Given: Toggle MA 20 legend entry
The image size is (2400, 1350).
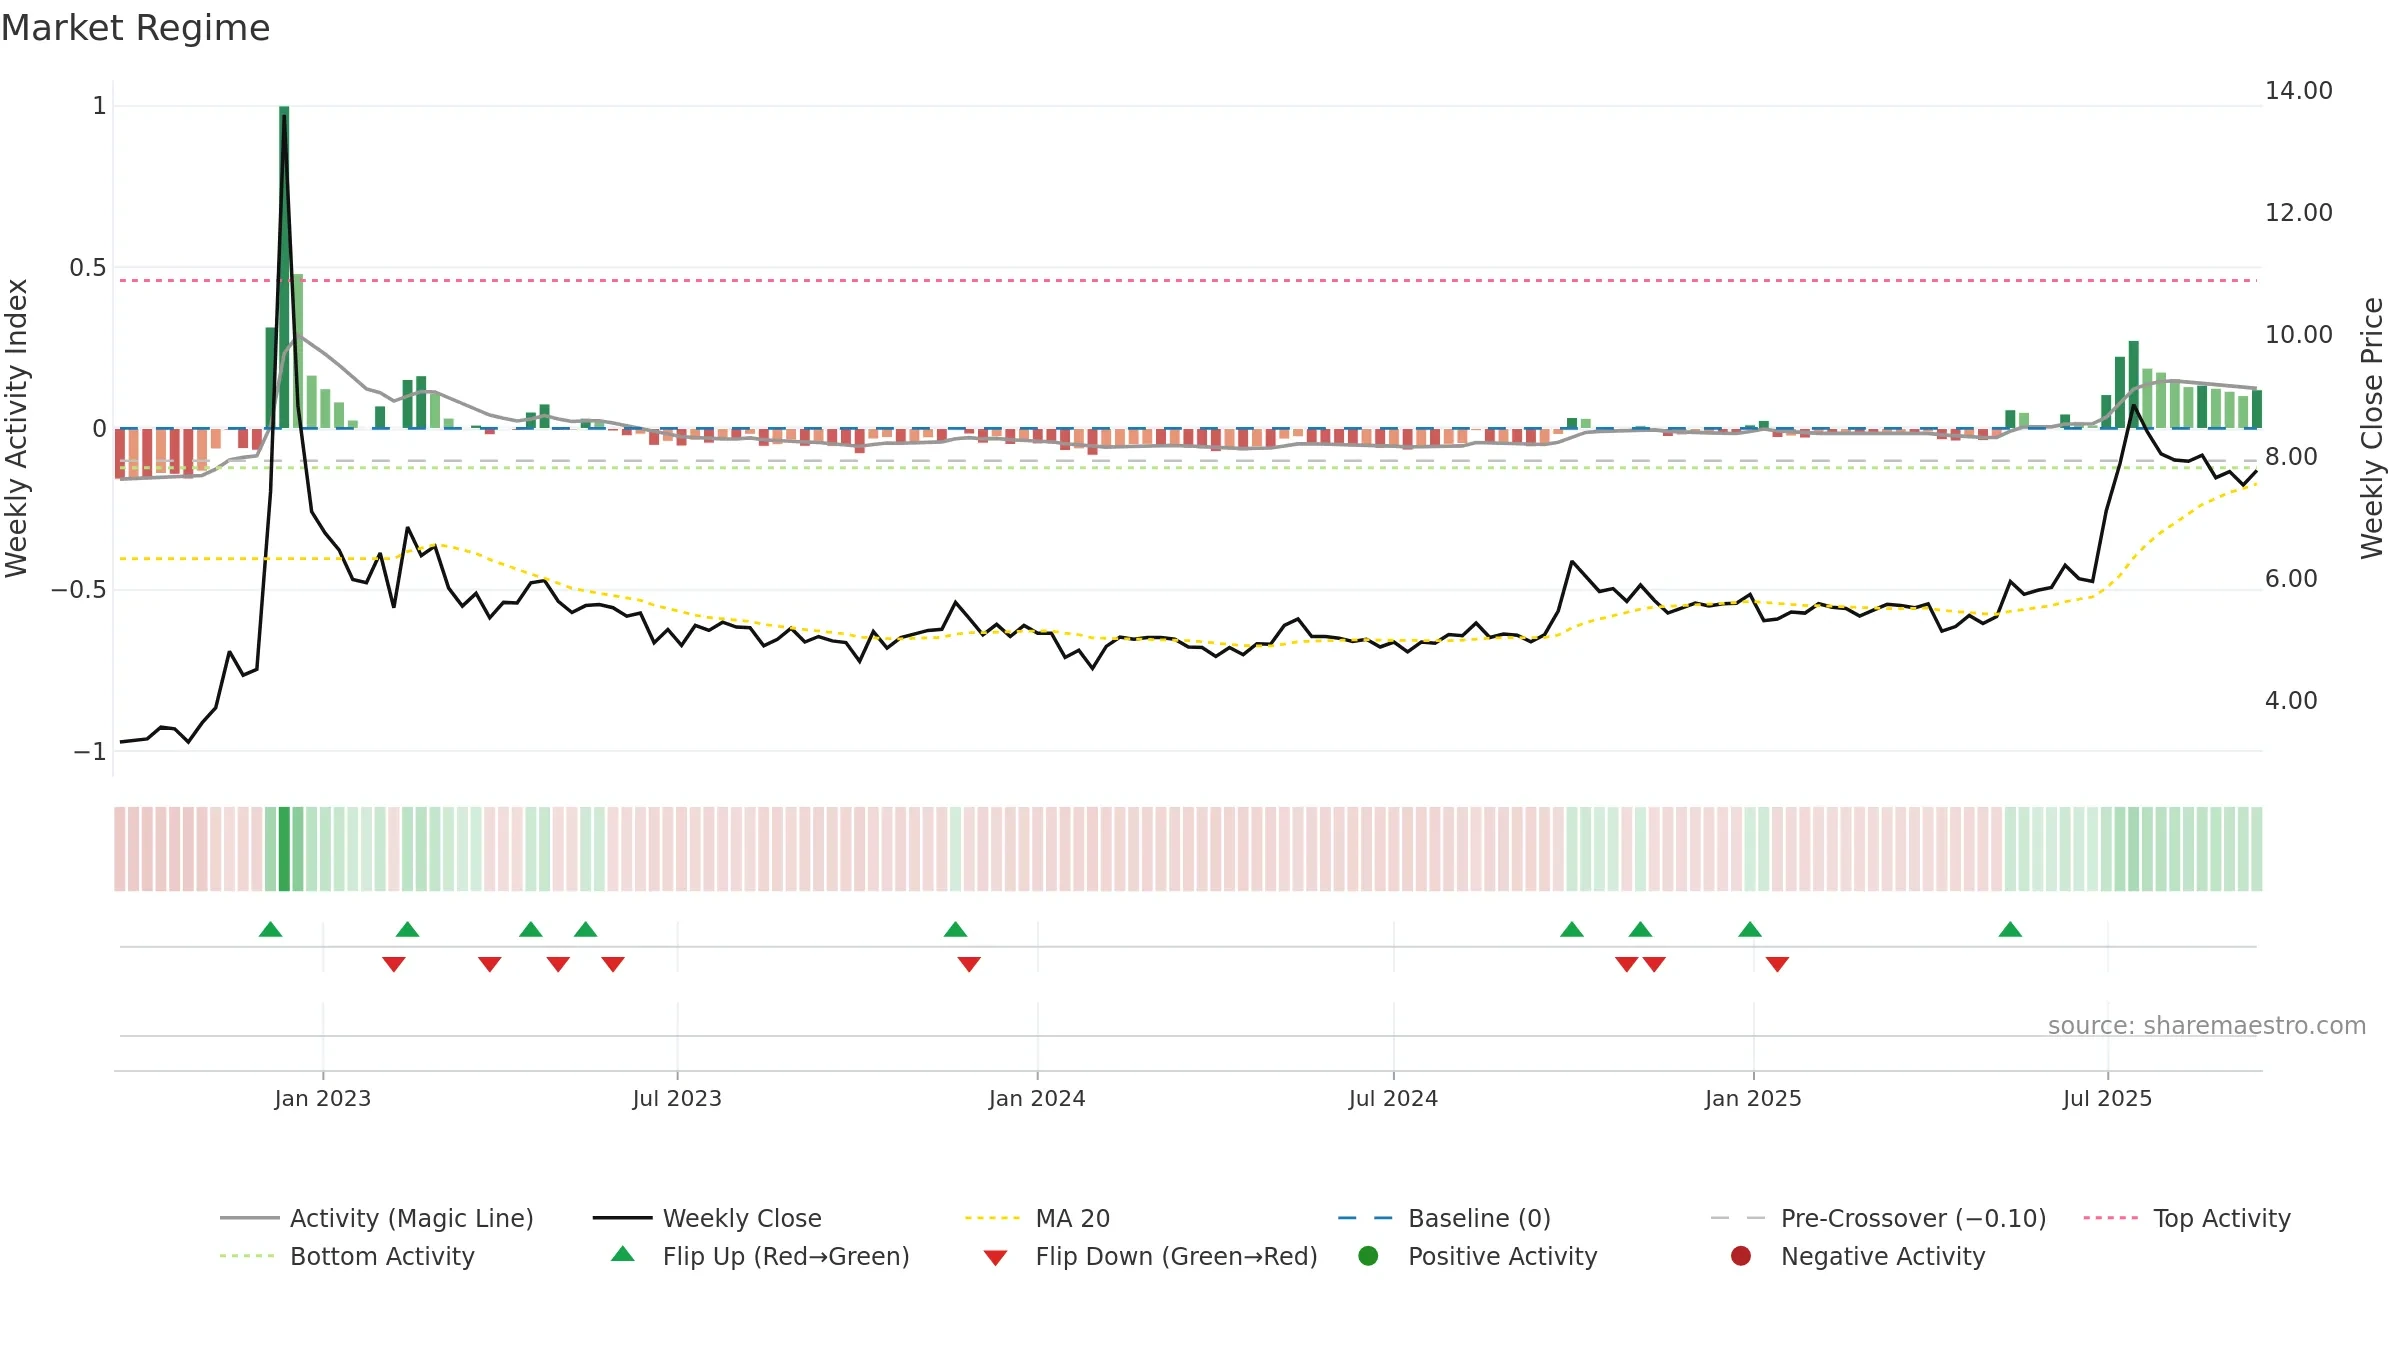Looking at the screenshot, I should tap(1037, 1218).
